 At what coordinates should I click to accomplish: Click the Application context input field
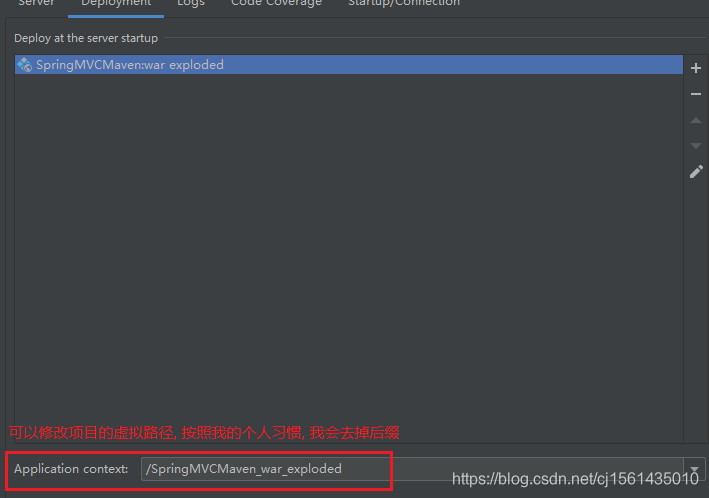click(x=412, y=469)
